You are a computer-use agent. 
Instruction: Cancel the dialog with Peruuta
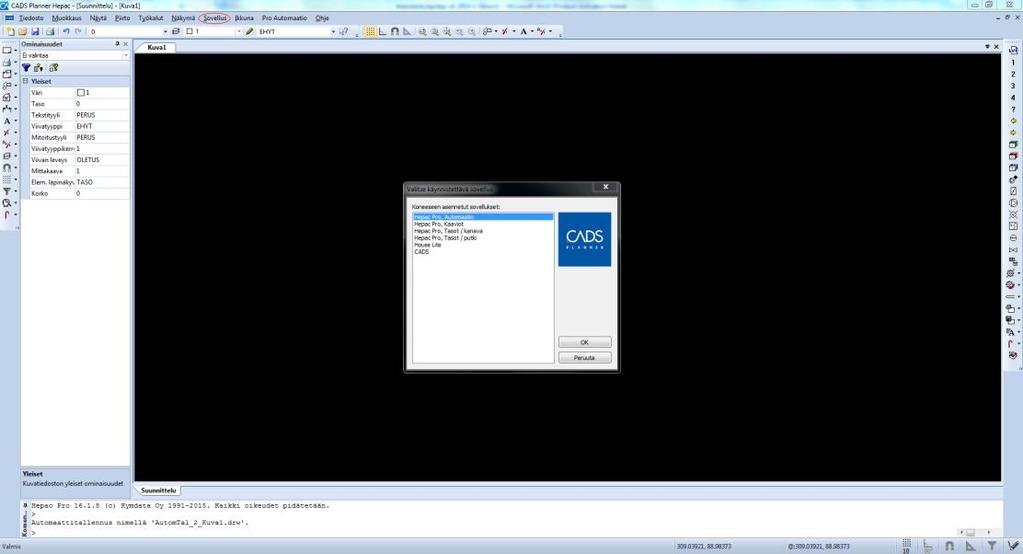tap(585, 358)
